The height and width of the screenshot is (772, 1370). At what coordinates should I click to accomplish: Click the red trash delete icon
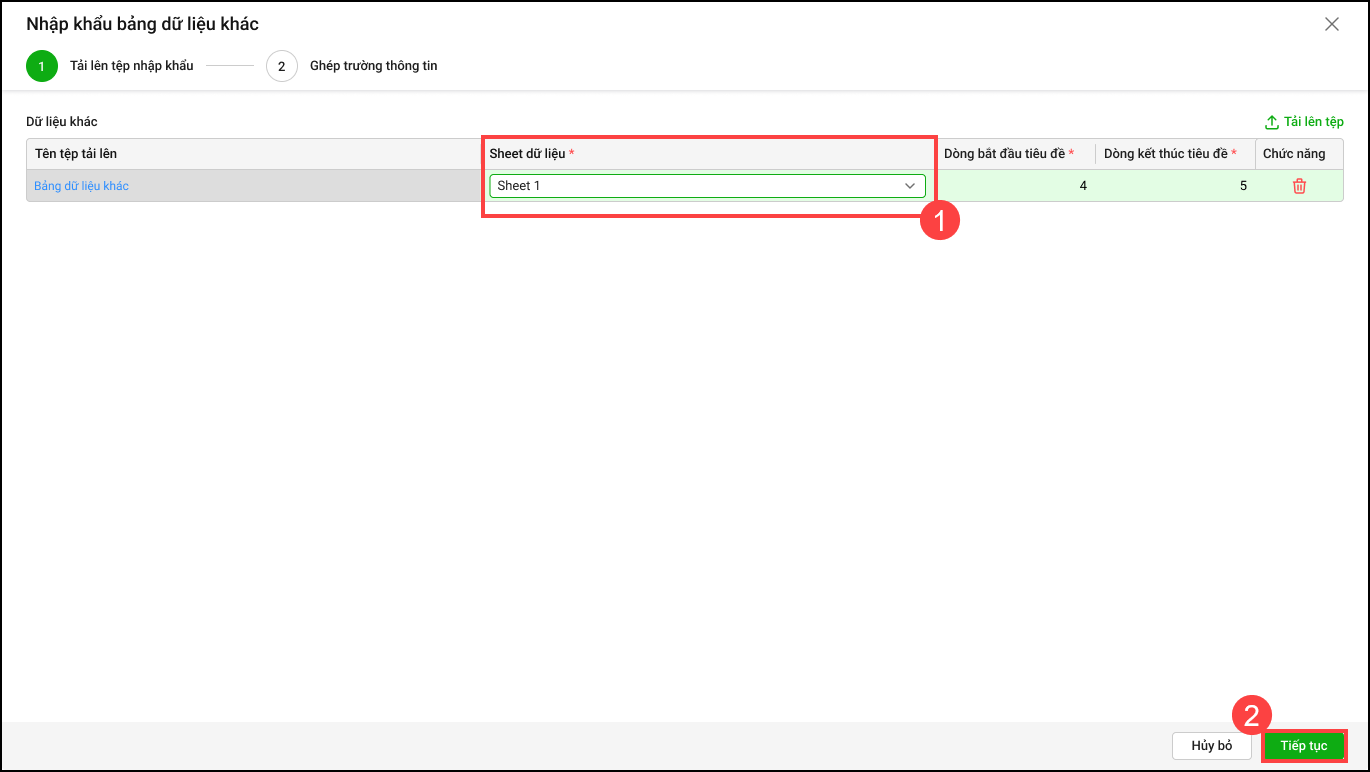tap(1299, 186)
